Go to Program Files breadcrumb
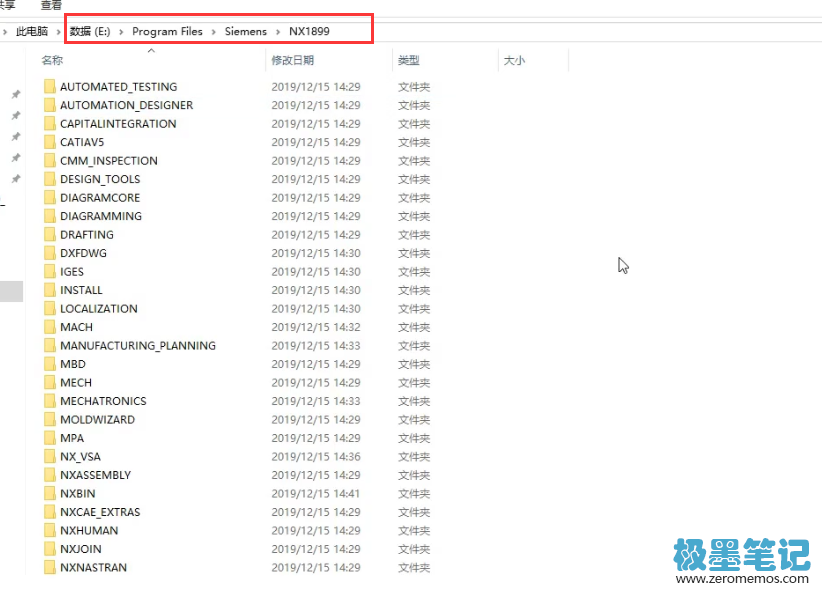Image resolution: width=822 pixels, height=591 pixels. click(167, 31)
